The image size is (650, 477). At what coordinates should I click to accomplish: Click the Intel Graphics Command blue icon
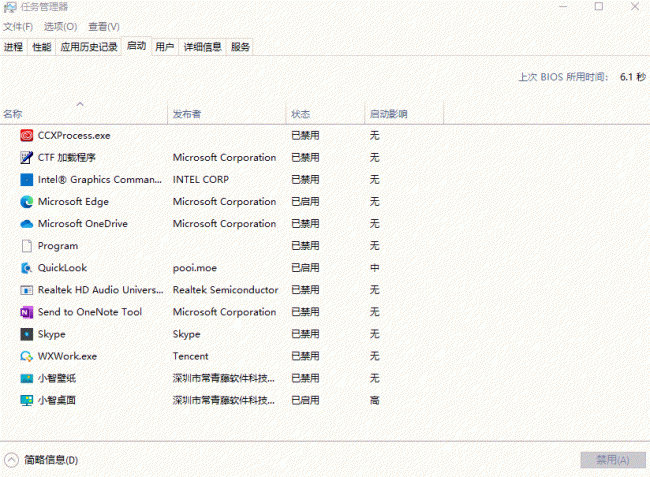click(x=27, y=179)
